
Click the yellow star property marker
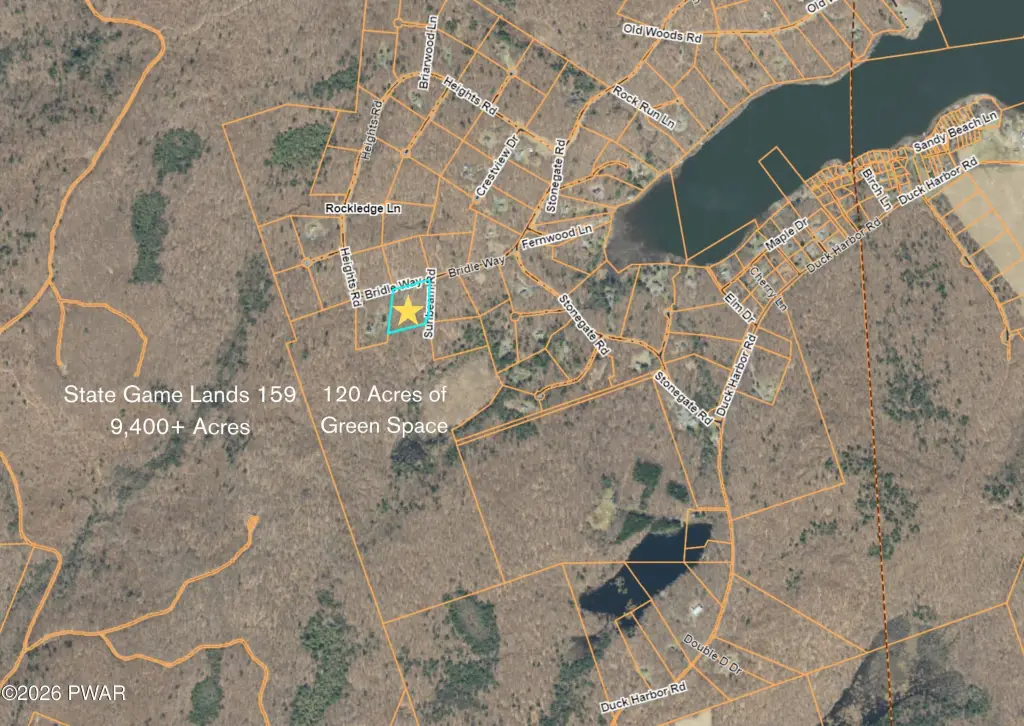click(407, 312)
